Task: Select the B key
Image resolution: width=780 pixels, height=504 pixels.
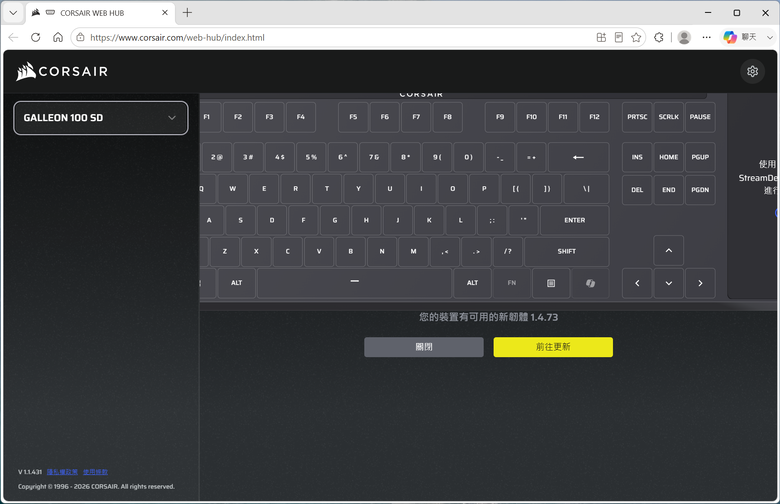Action: (x=350, y=251)
